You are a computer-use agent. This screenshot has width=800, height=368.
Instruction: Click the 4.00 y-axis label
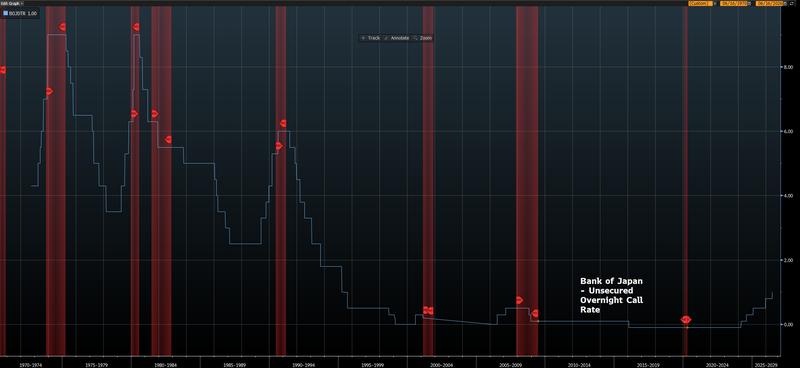pos(788,195)
